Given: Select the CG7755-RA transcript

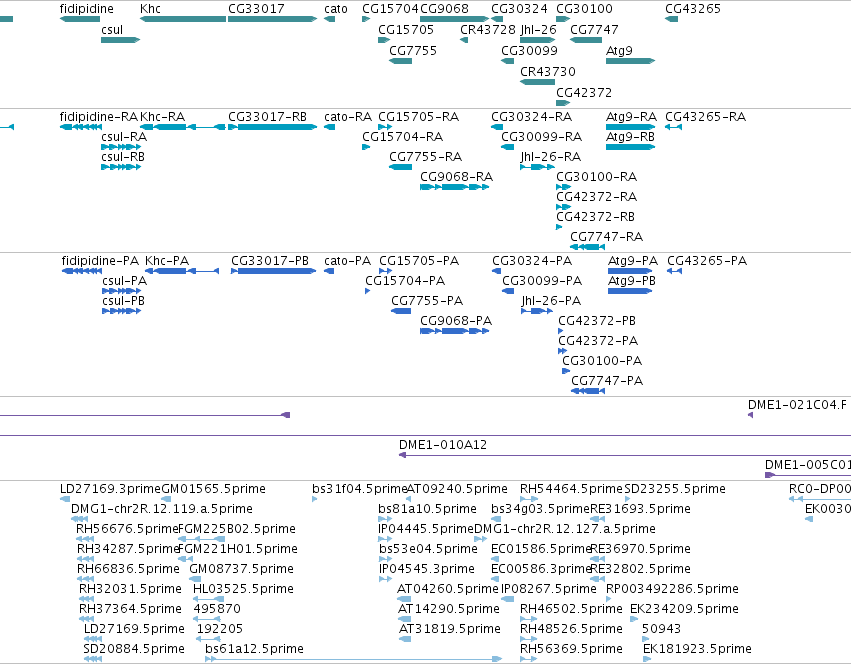Looking at the screenshot, I should [x=401, y=167].
